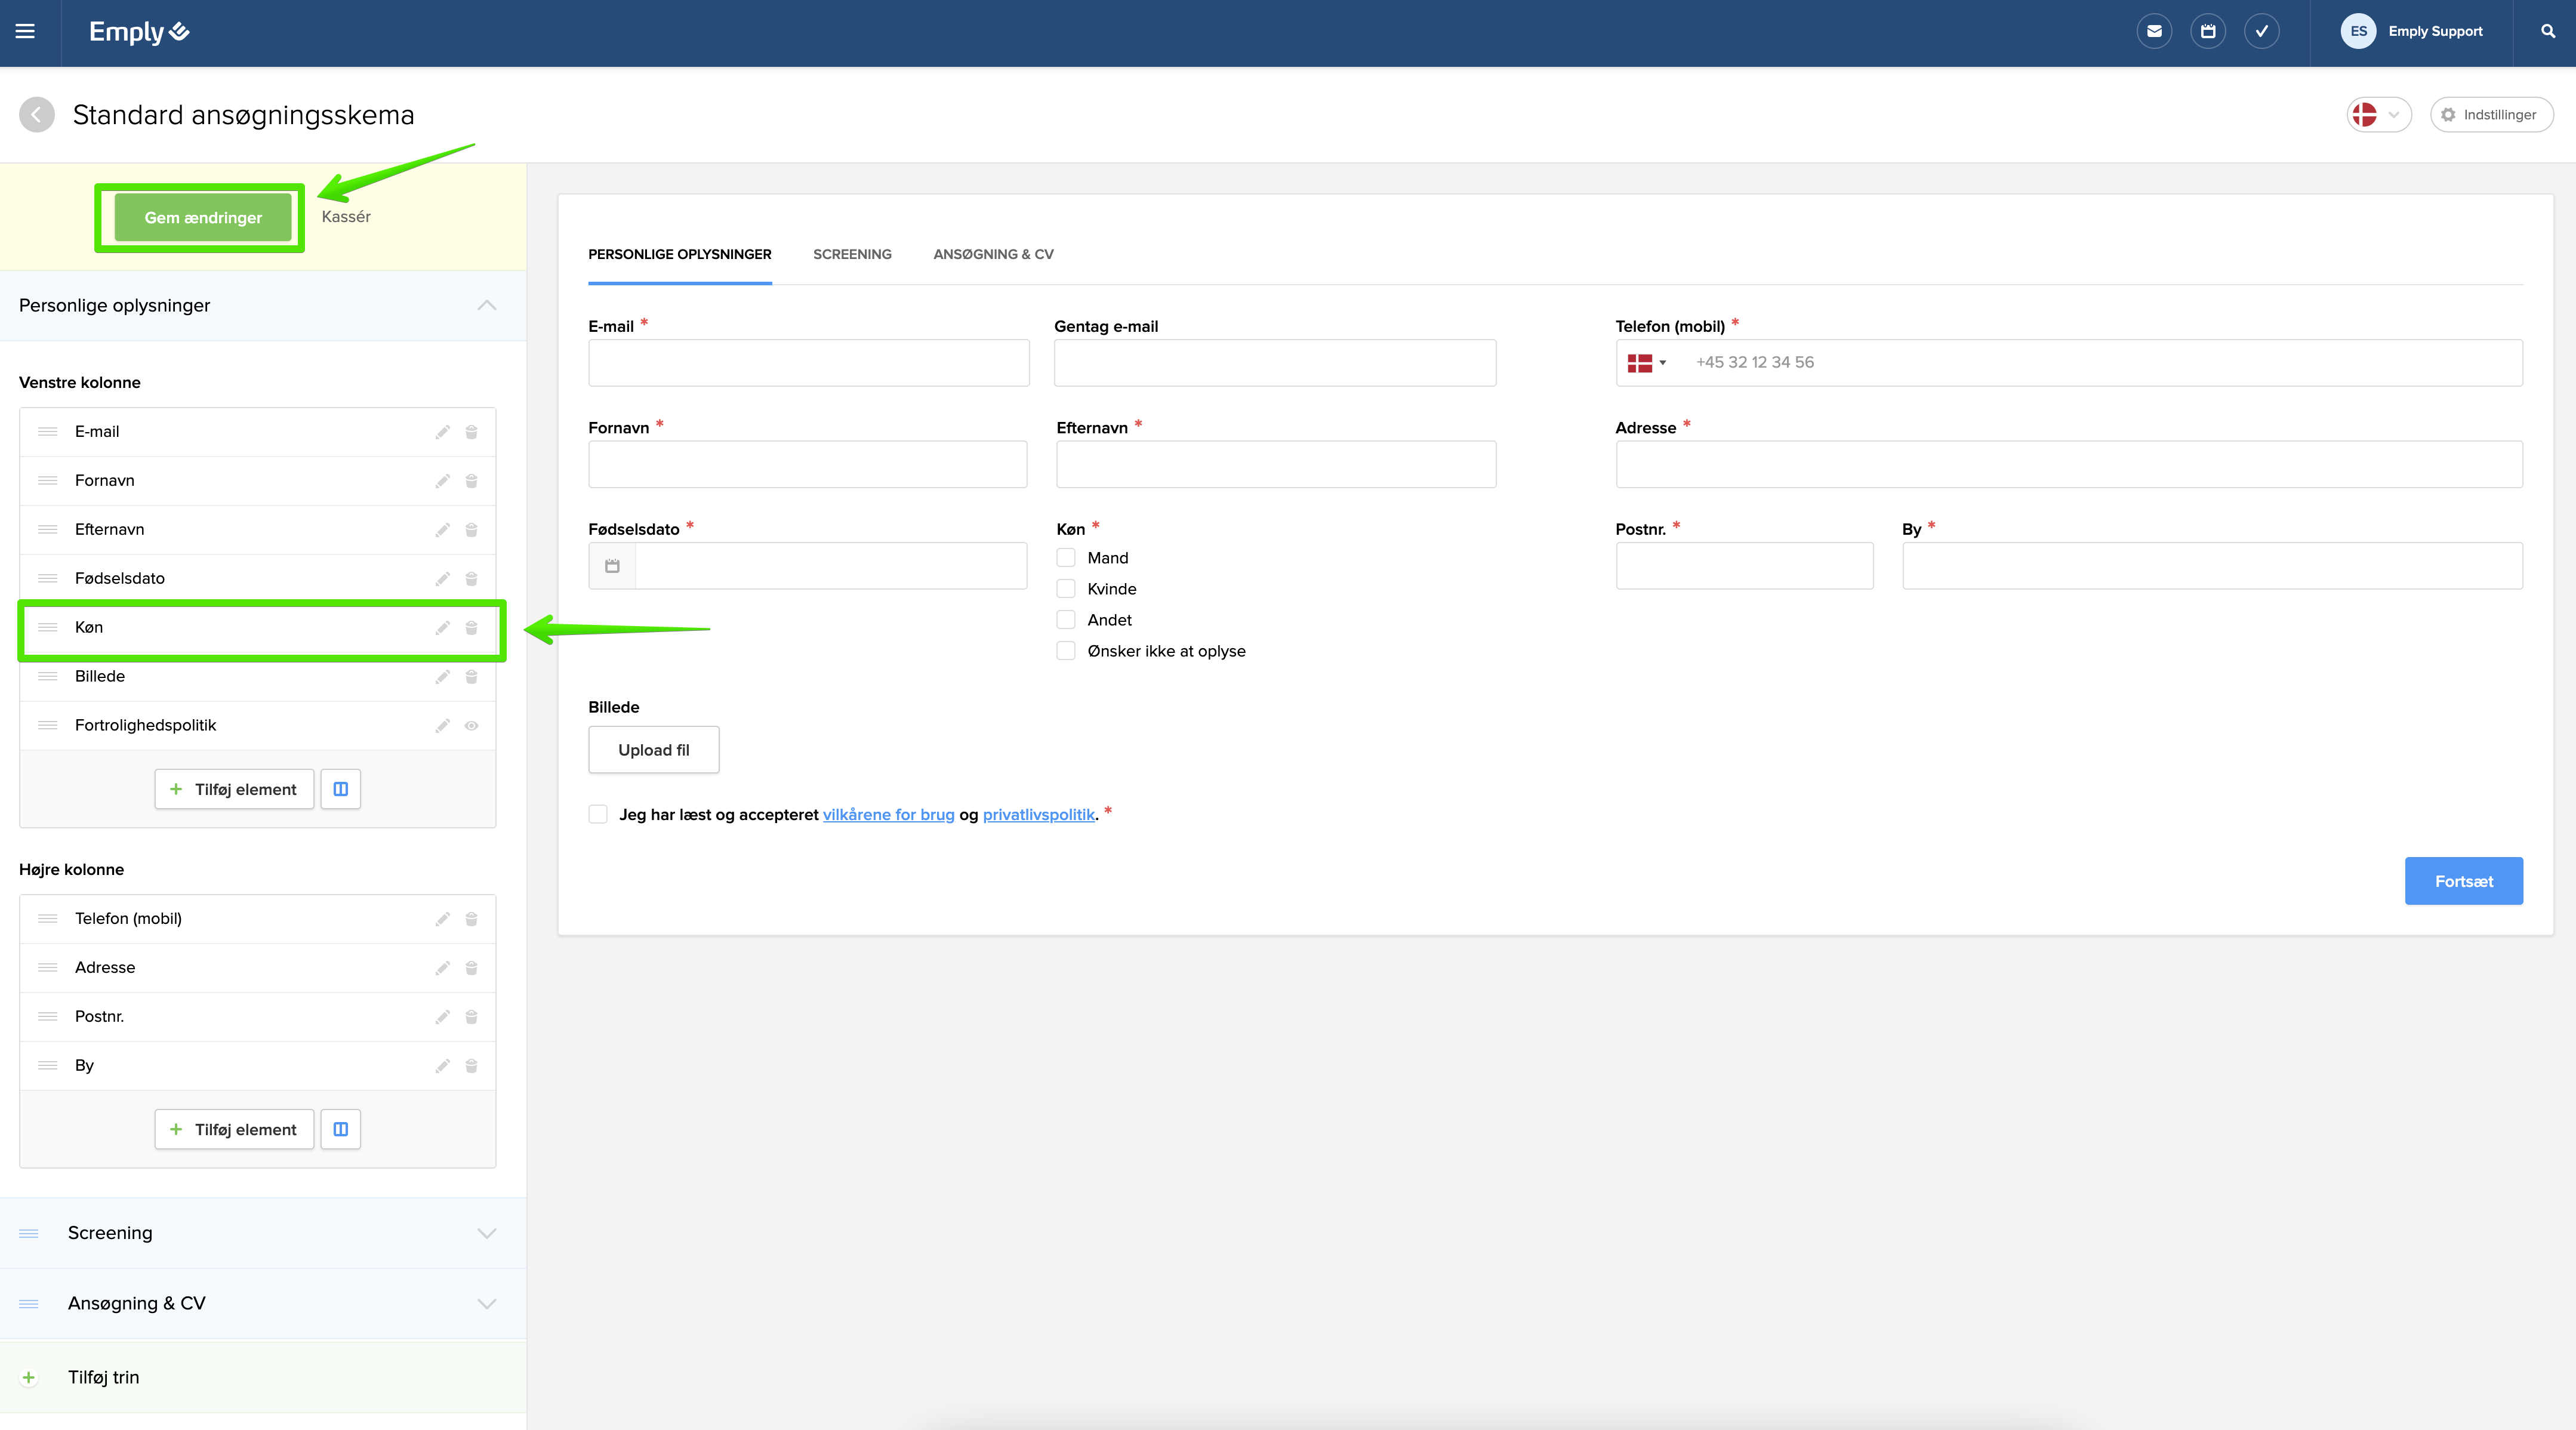Switch to the SCREENING tab

(x=852, y=254)
